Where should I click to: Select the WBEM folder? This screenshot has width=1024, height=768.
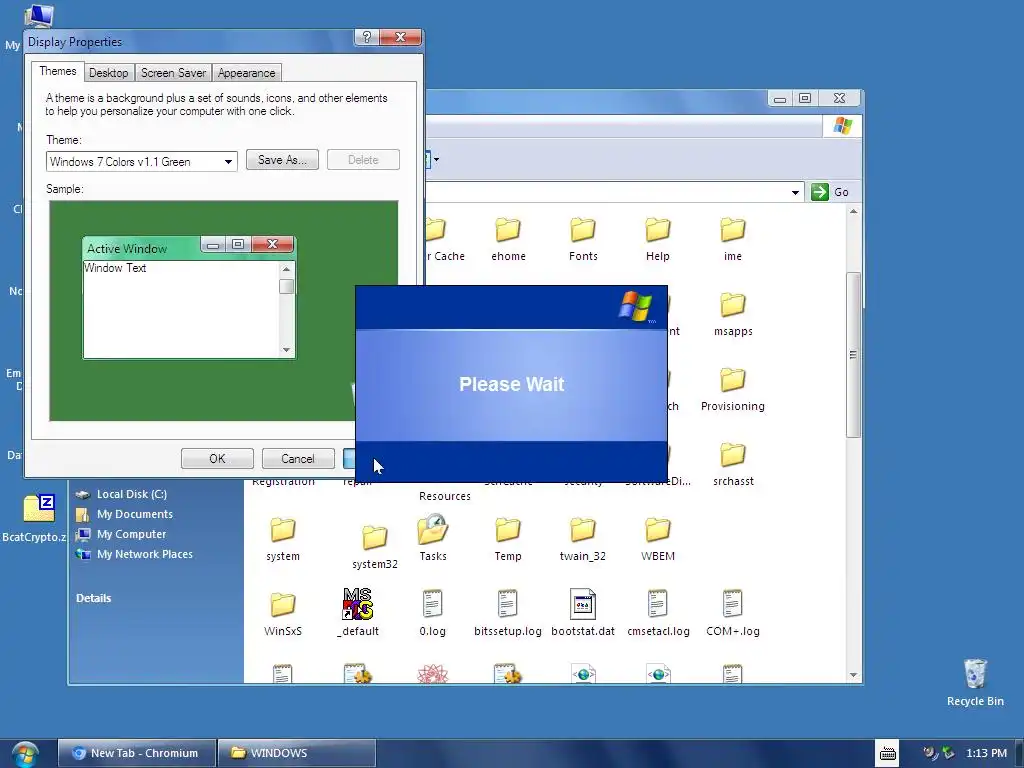click(x=658, y=539)
